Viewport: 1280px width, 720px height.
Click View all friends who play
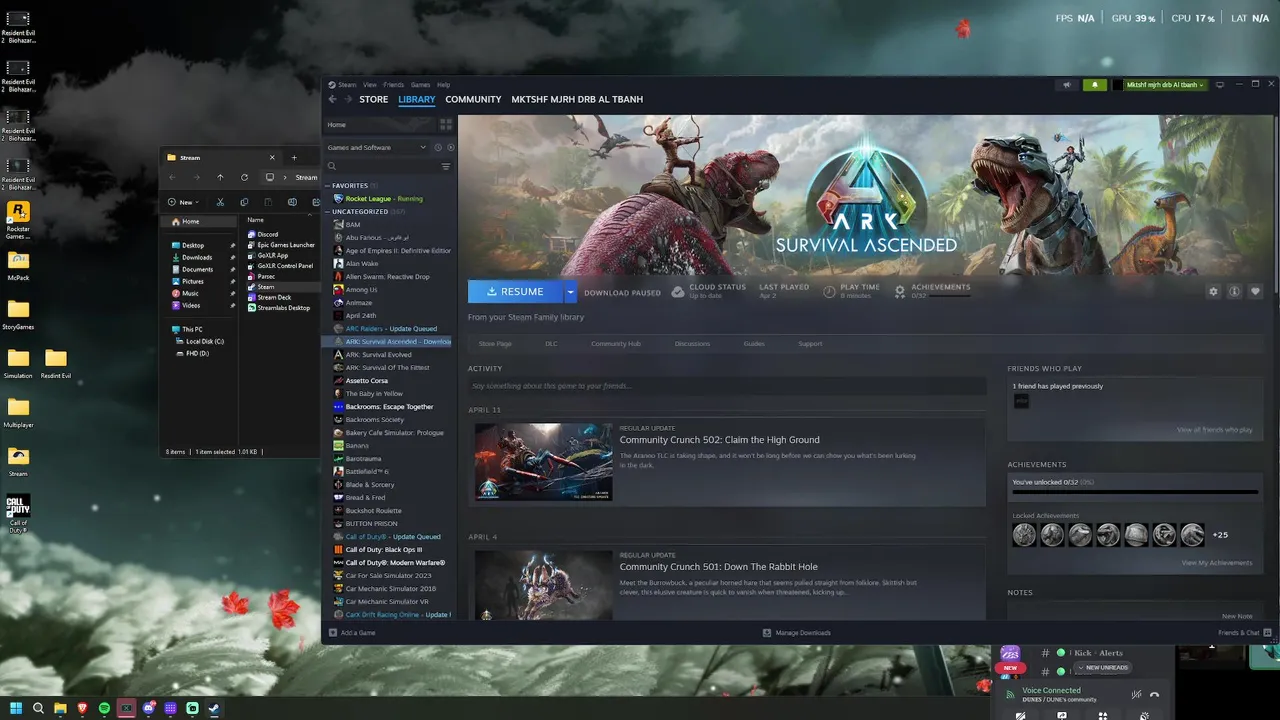pyautogui.click(x=1215, y=430)
